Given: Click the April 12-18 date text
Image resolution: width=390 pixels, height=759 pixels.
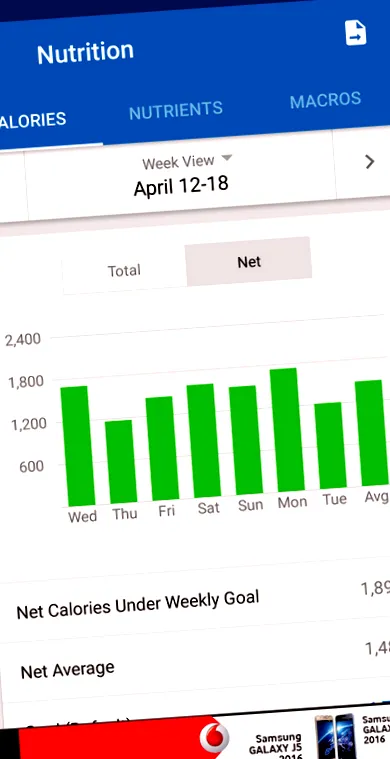Looking at the screenshot, I should pos(181,186).
